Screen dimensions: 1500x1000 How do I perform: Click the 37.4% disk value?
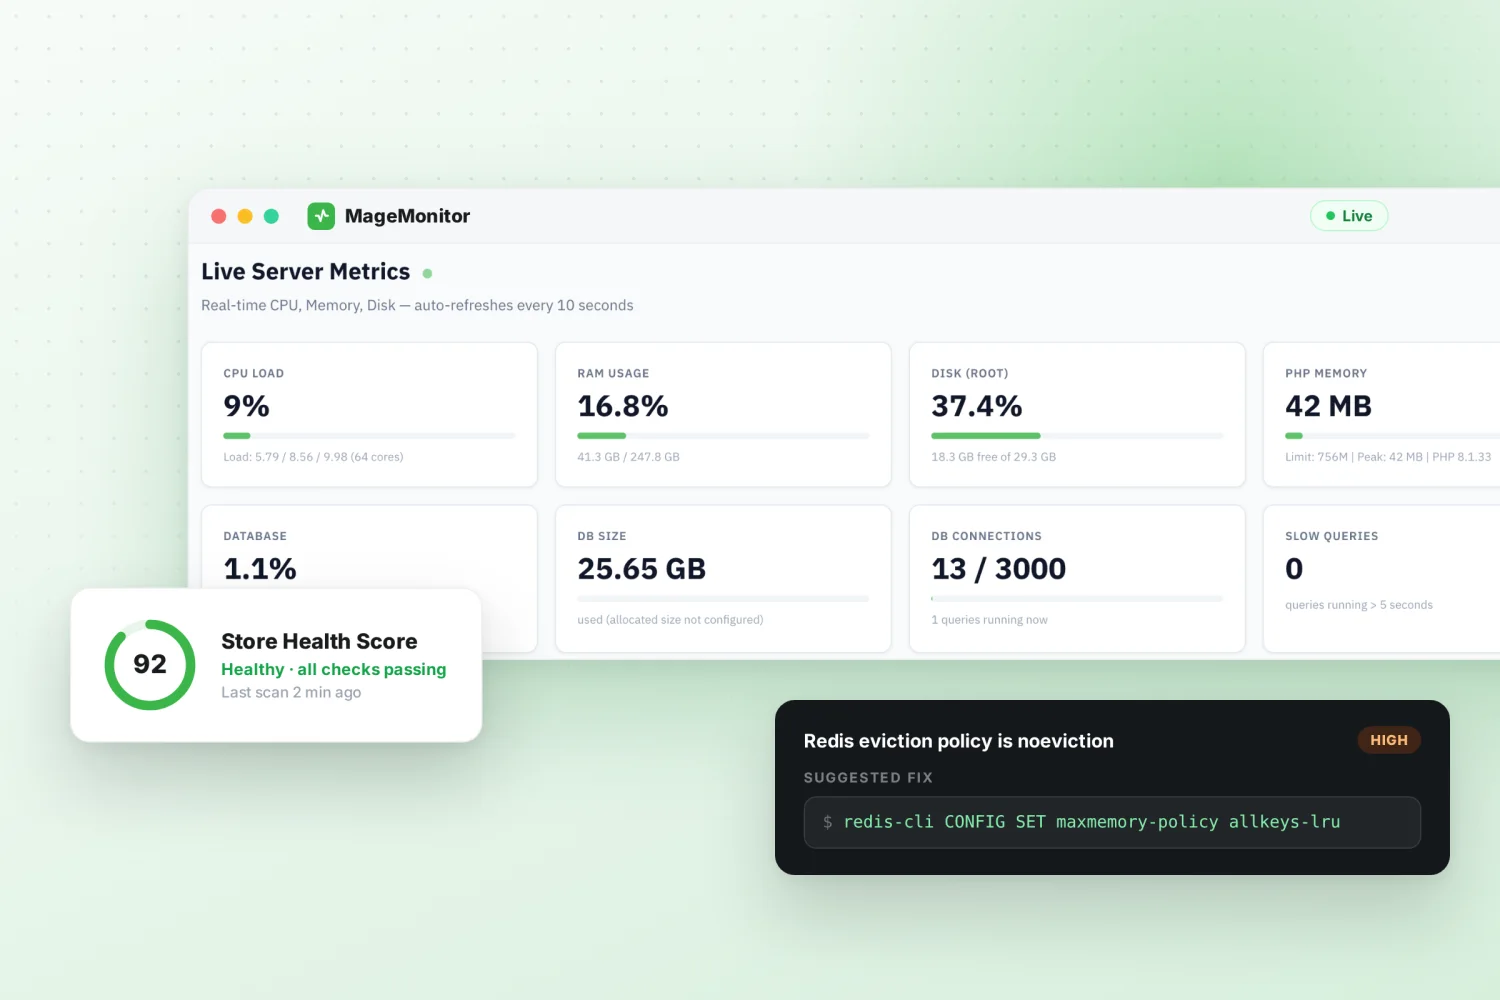click(976, 406)
